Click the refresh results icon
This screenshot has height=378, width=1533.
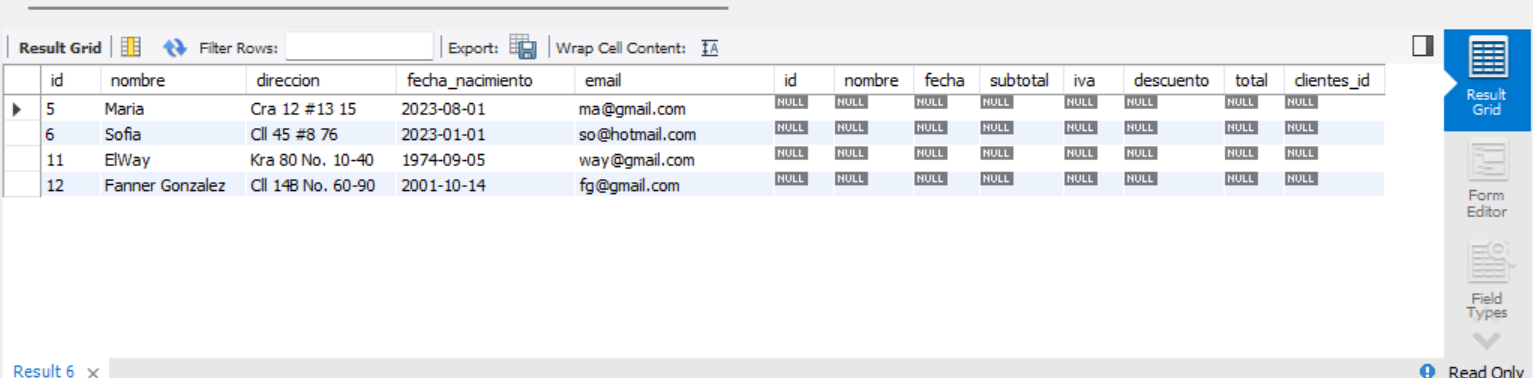[175, 47]
